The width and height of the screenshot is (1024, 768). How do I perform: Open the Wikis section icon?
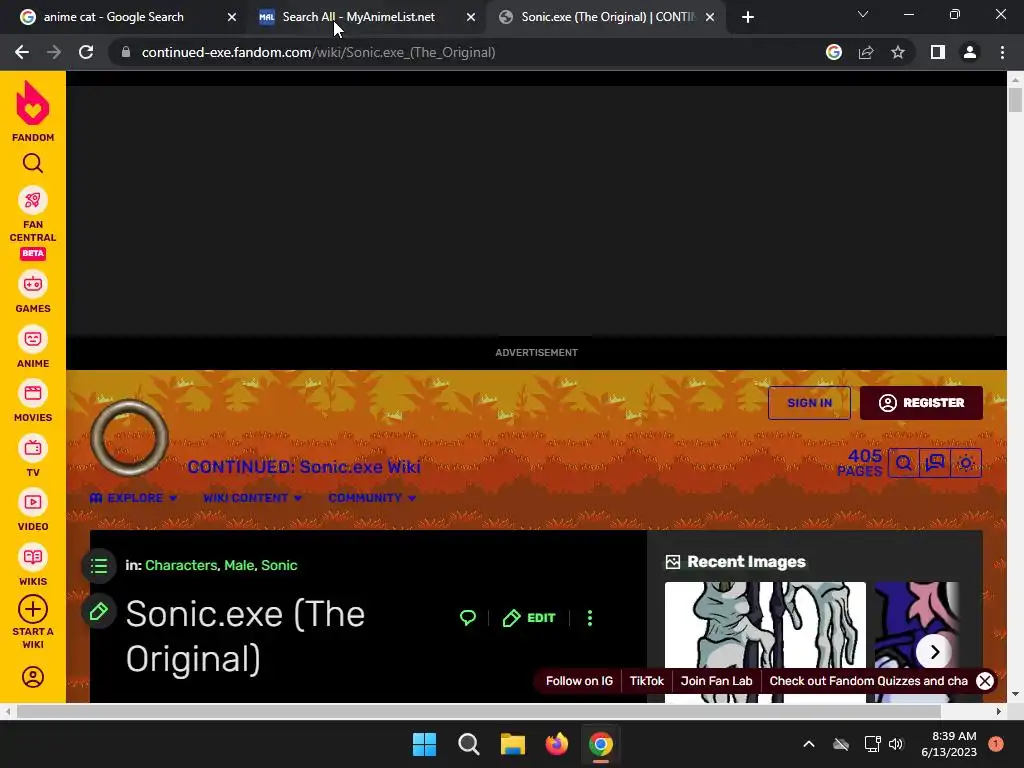pyautogui.click(x=33, y=557)
